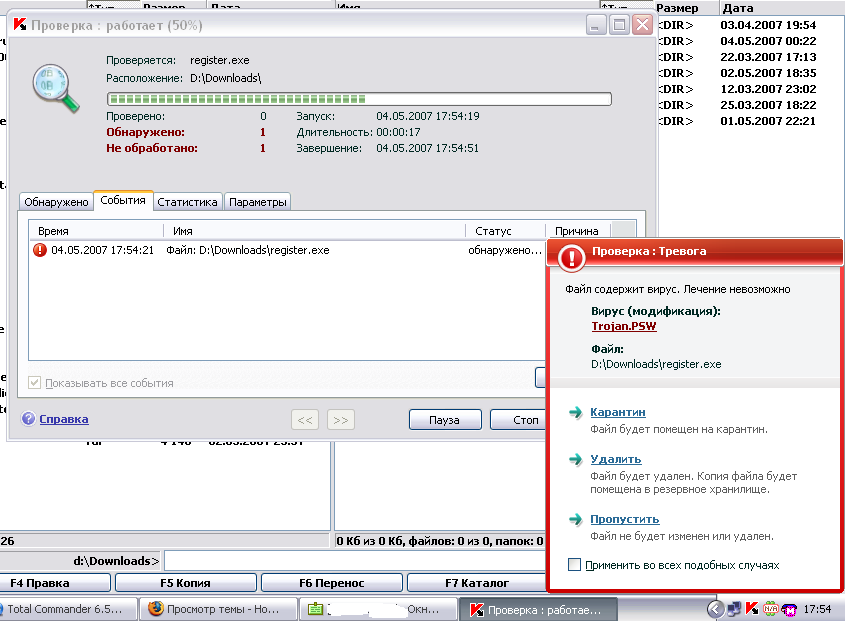Select the register.exe event row
Screen dimensions: 845x621
[287, 250]
